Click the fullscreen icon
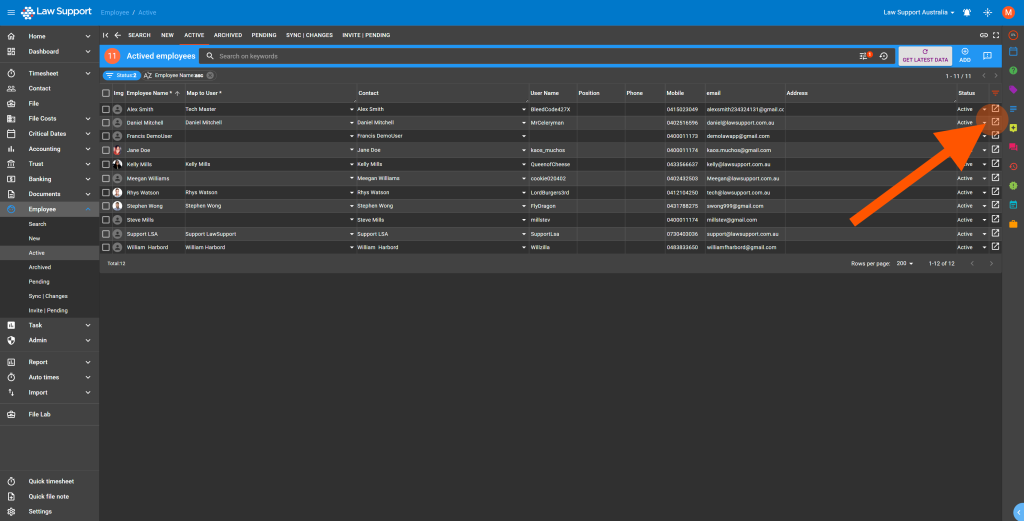Image resolution: width=1024 pixels, height=521 pixels. (996, 35)
